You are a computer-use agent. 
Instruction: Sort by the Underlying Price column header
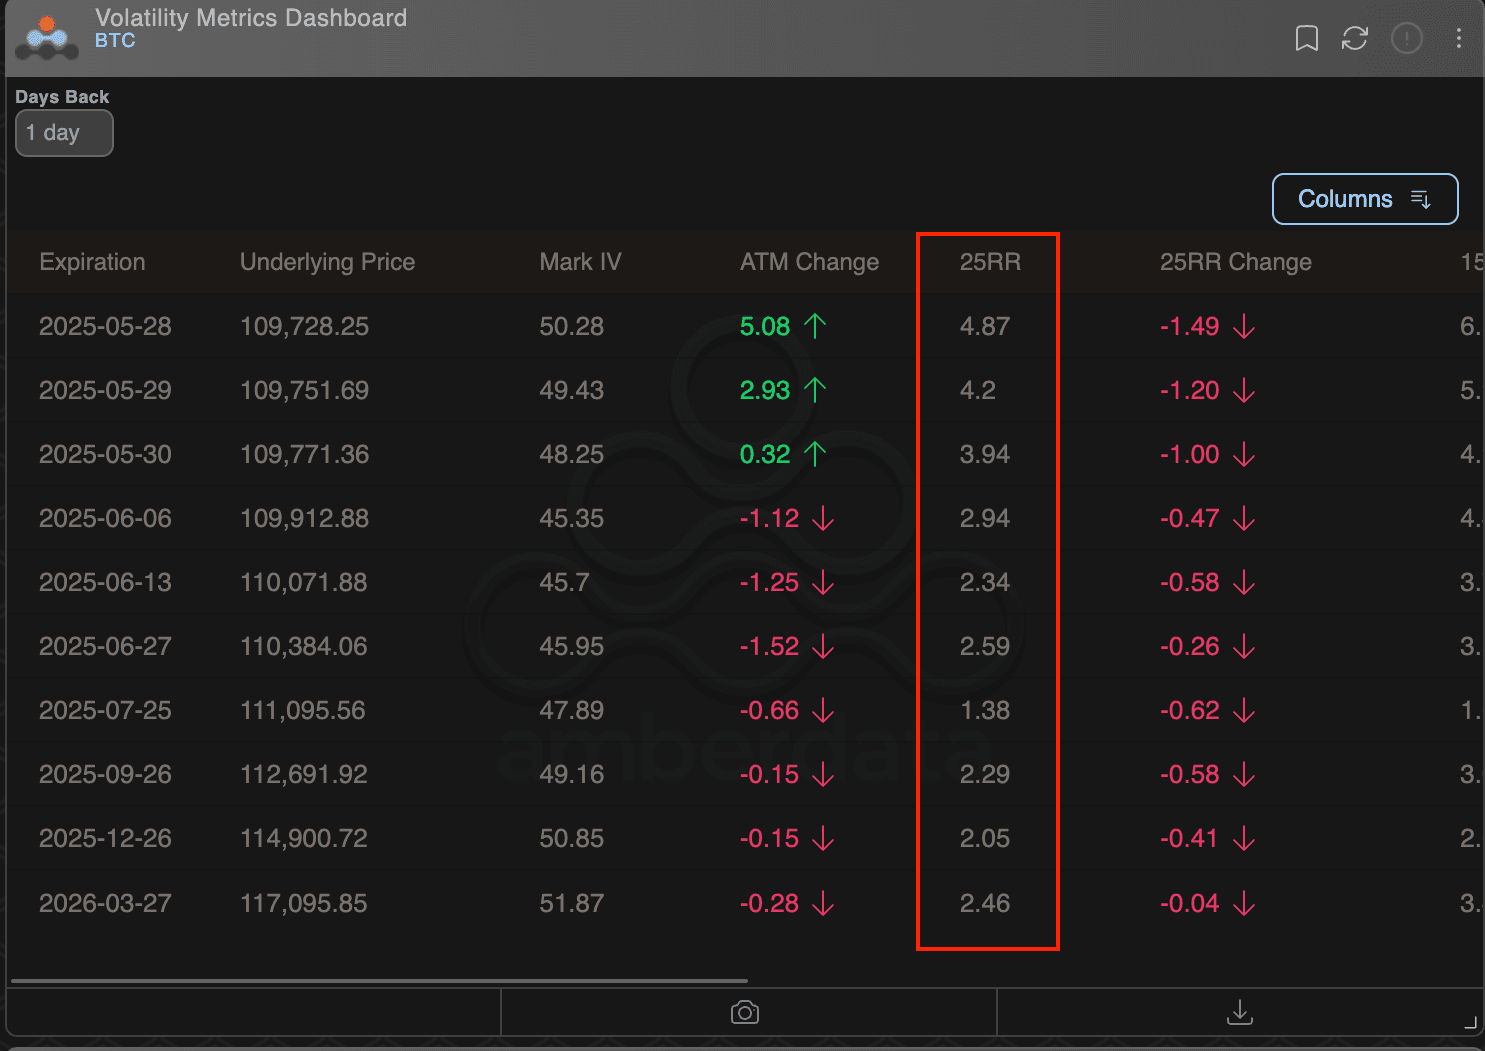click(327, 262)
